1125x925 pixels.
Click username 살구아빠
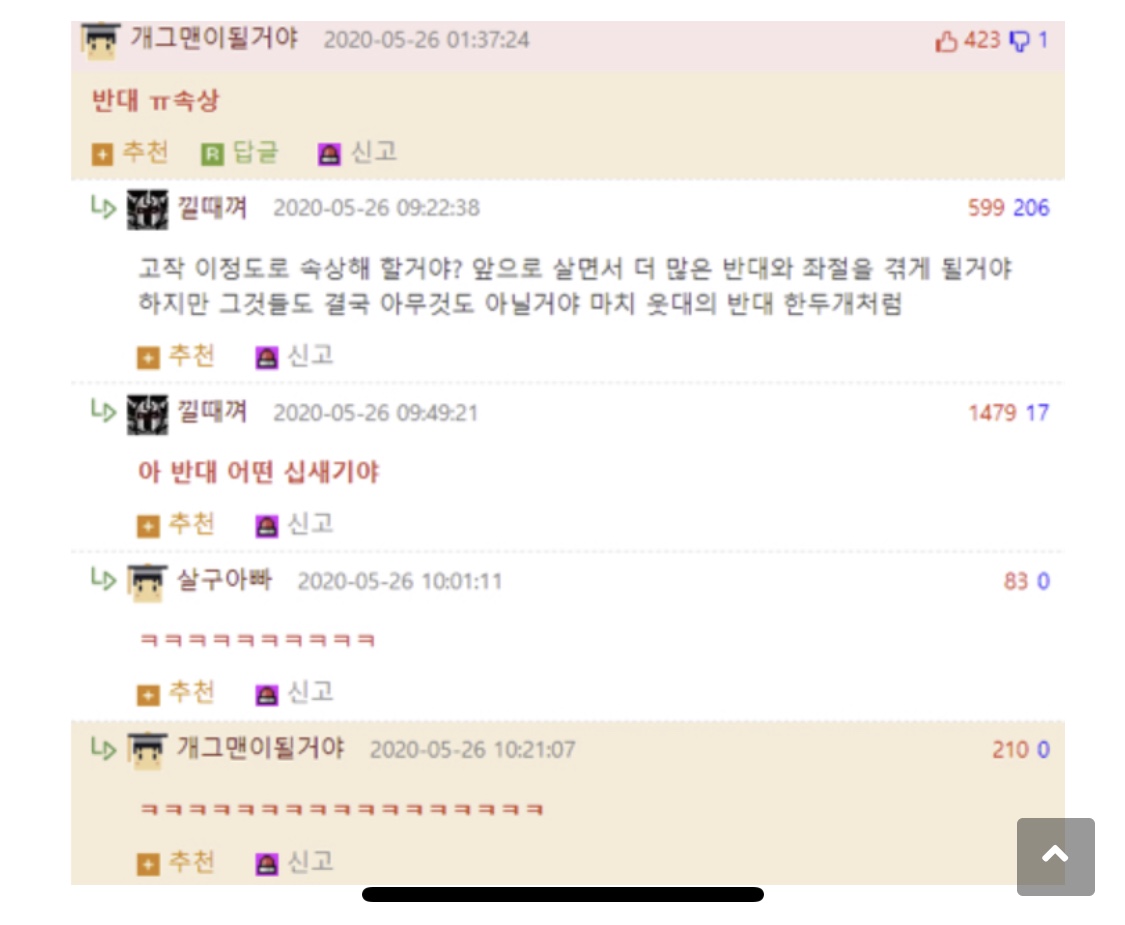pos(225,579)
